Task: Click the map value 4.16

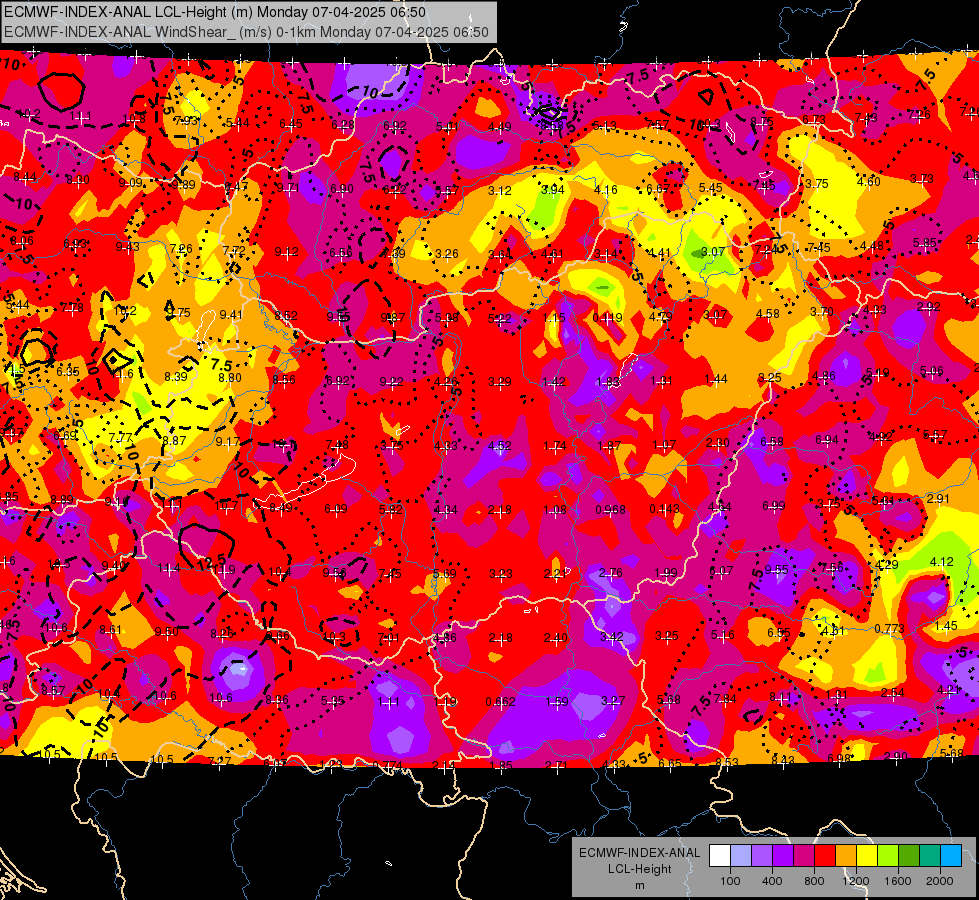Action: (x=606, y=190)
